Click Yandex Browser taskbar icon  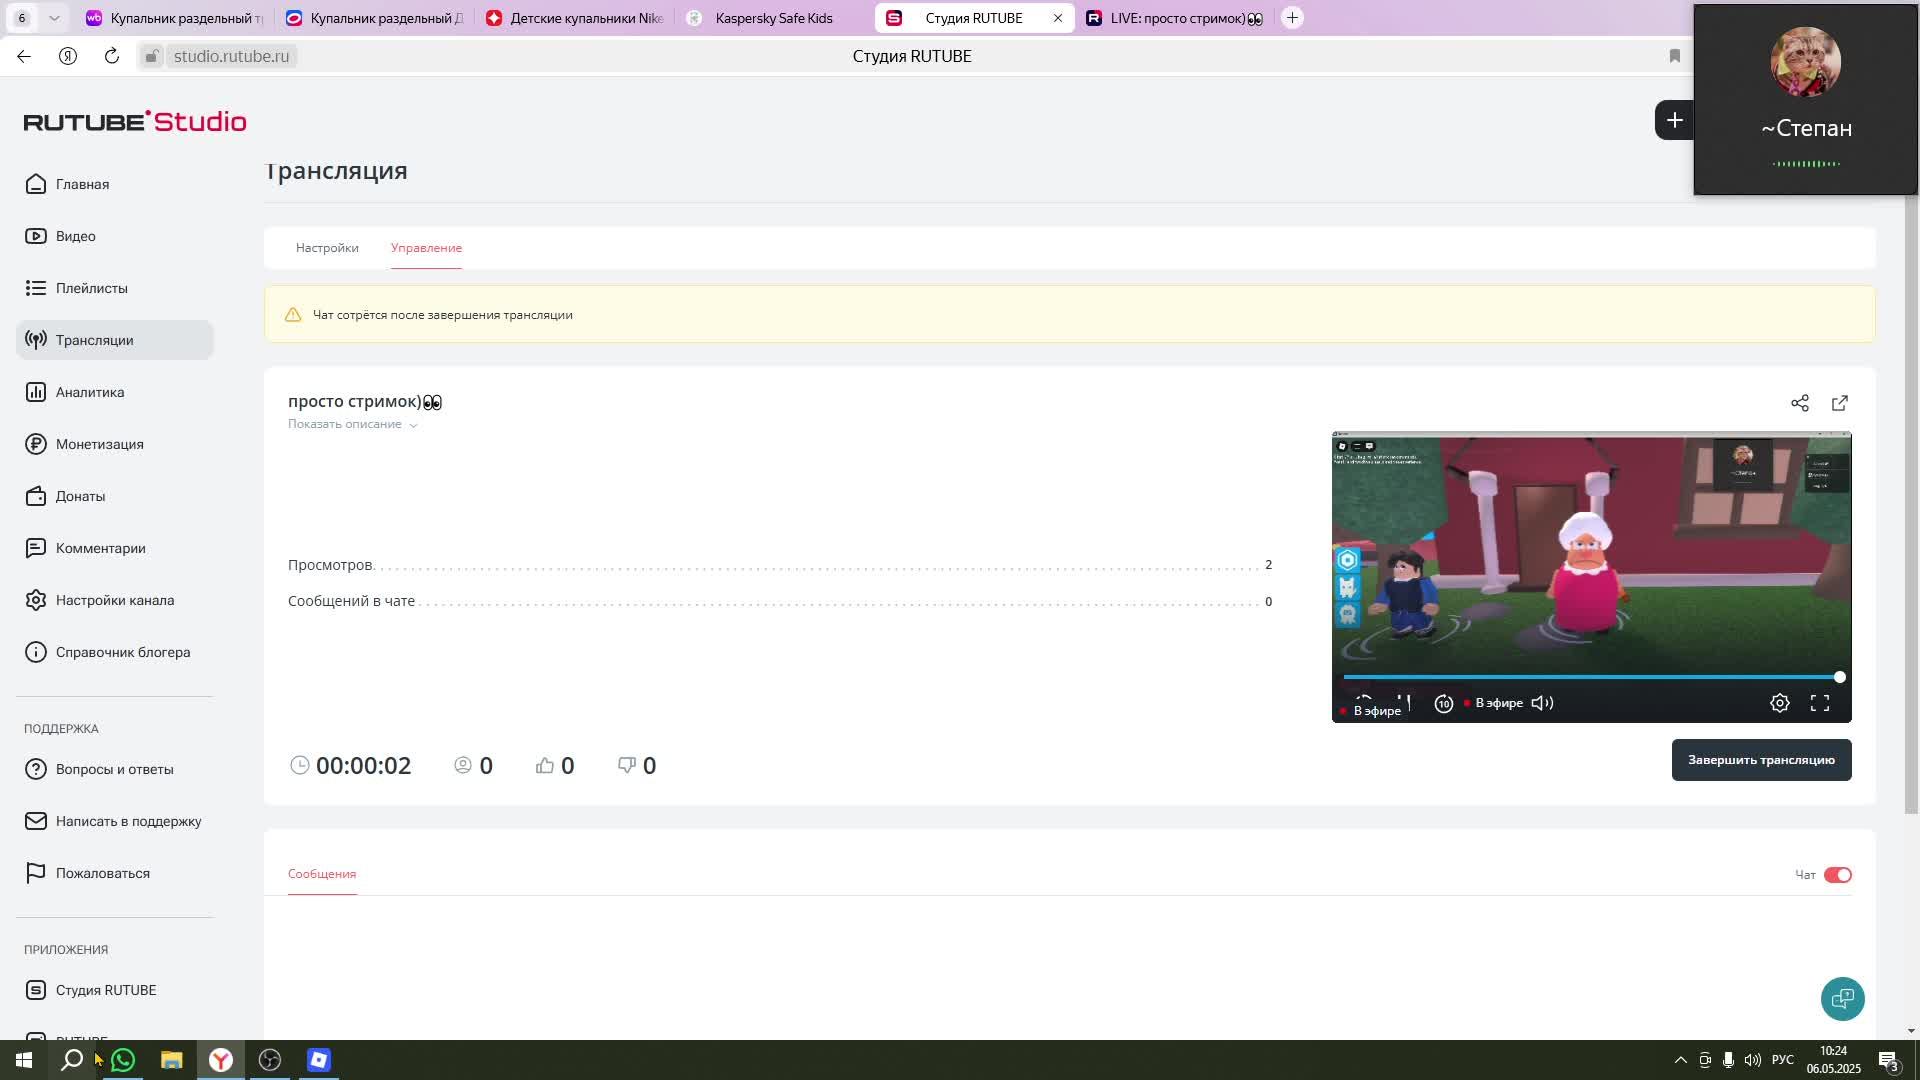point(221,1060)
